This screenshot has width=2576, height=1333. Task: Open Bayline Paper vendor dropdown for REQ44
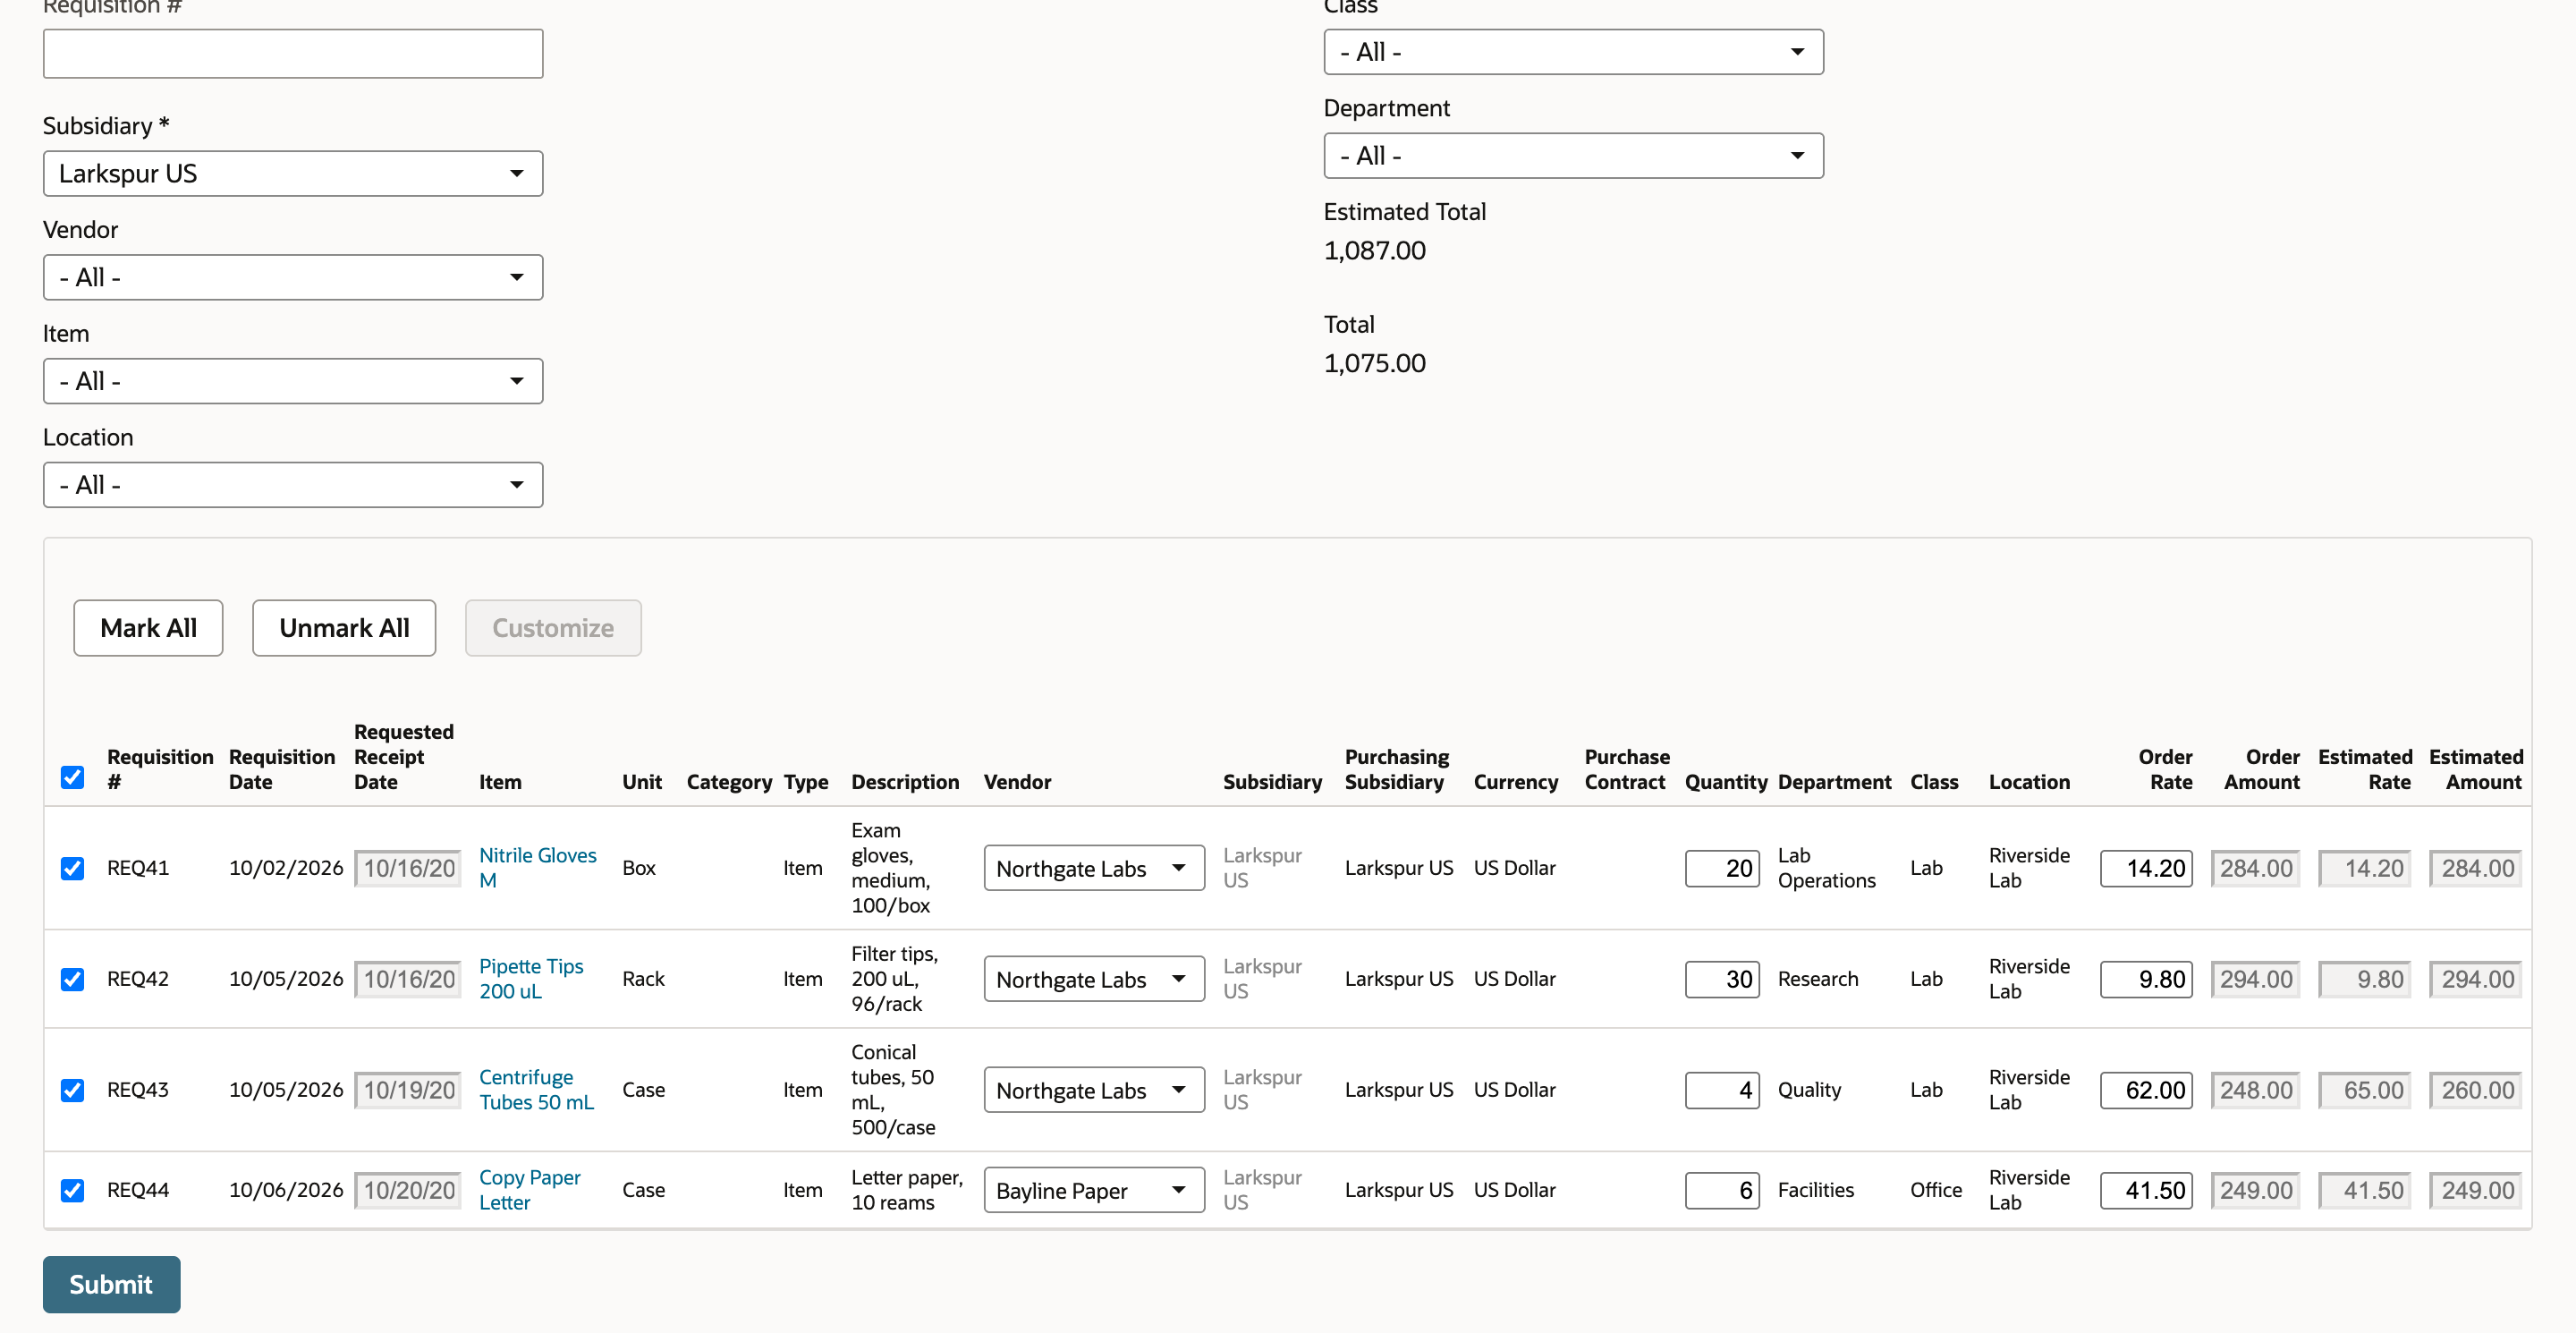pyautogui.click(x=1094, y=1190)
